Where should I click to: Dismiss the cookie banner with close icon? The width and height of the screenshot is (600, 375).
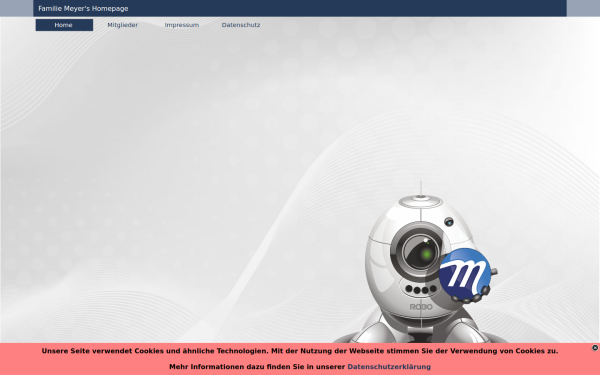(x=595, y=348)
